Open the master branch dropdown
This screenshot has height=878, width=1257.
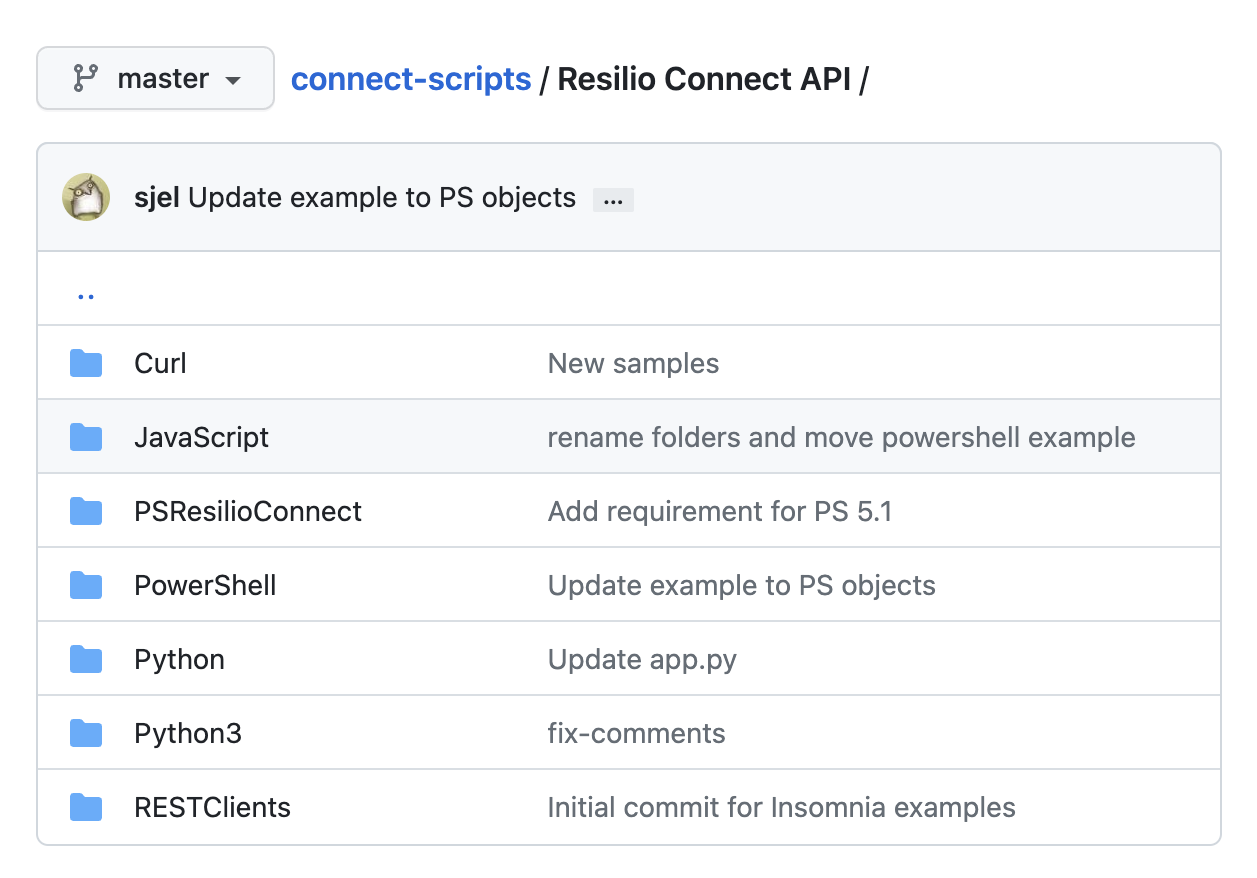[155, 78]
